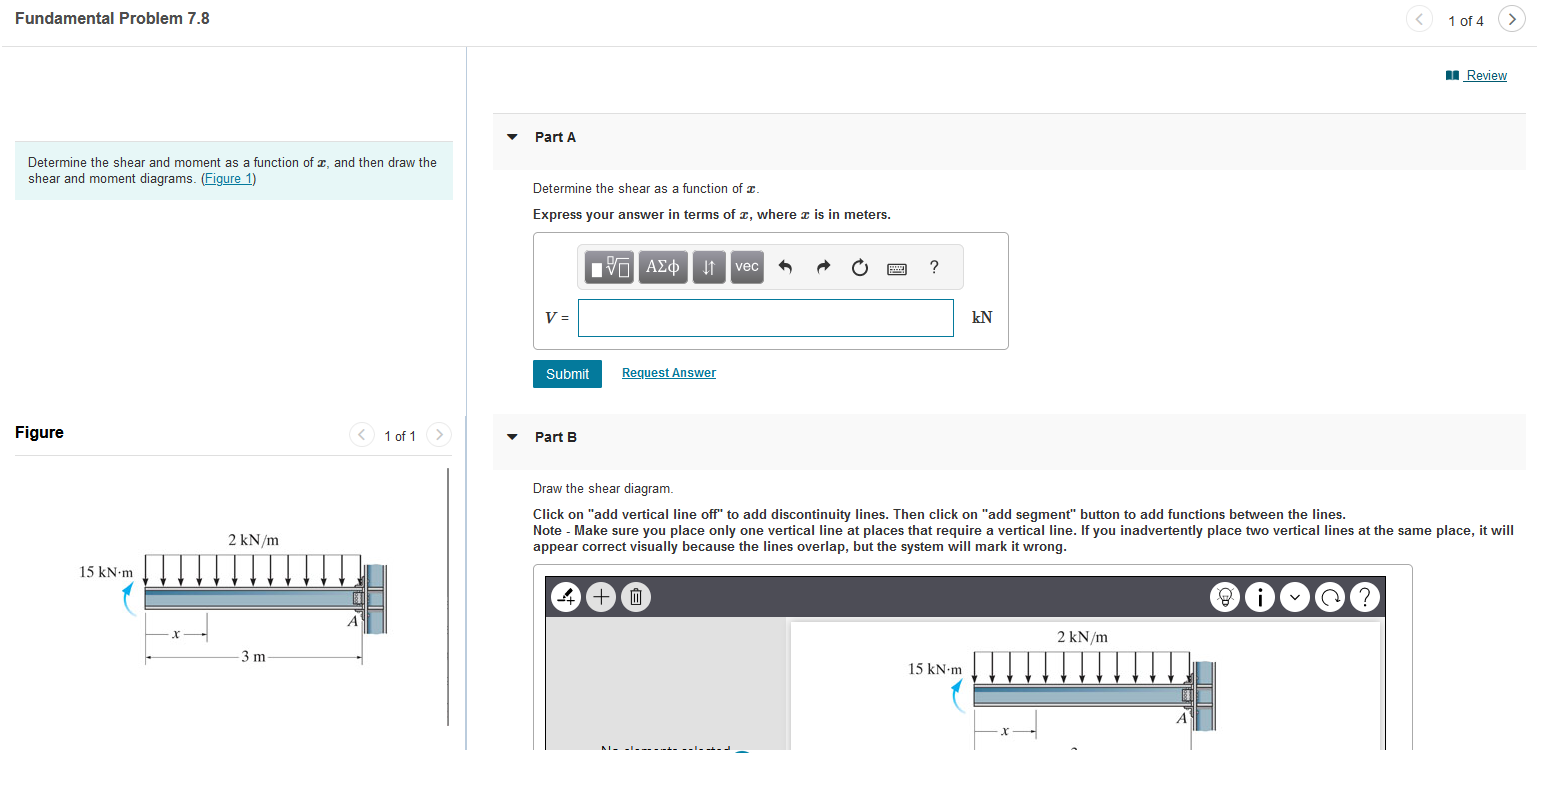Collapse the Part B section
1542x794 pixels.
tap(511, 436)
